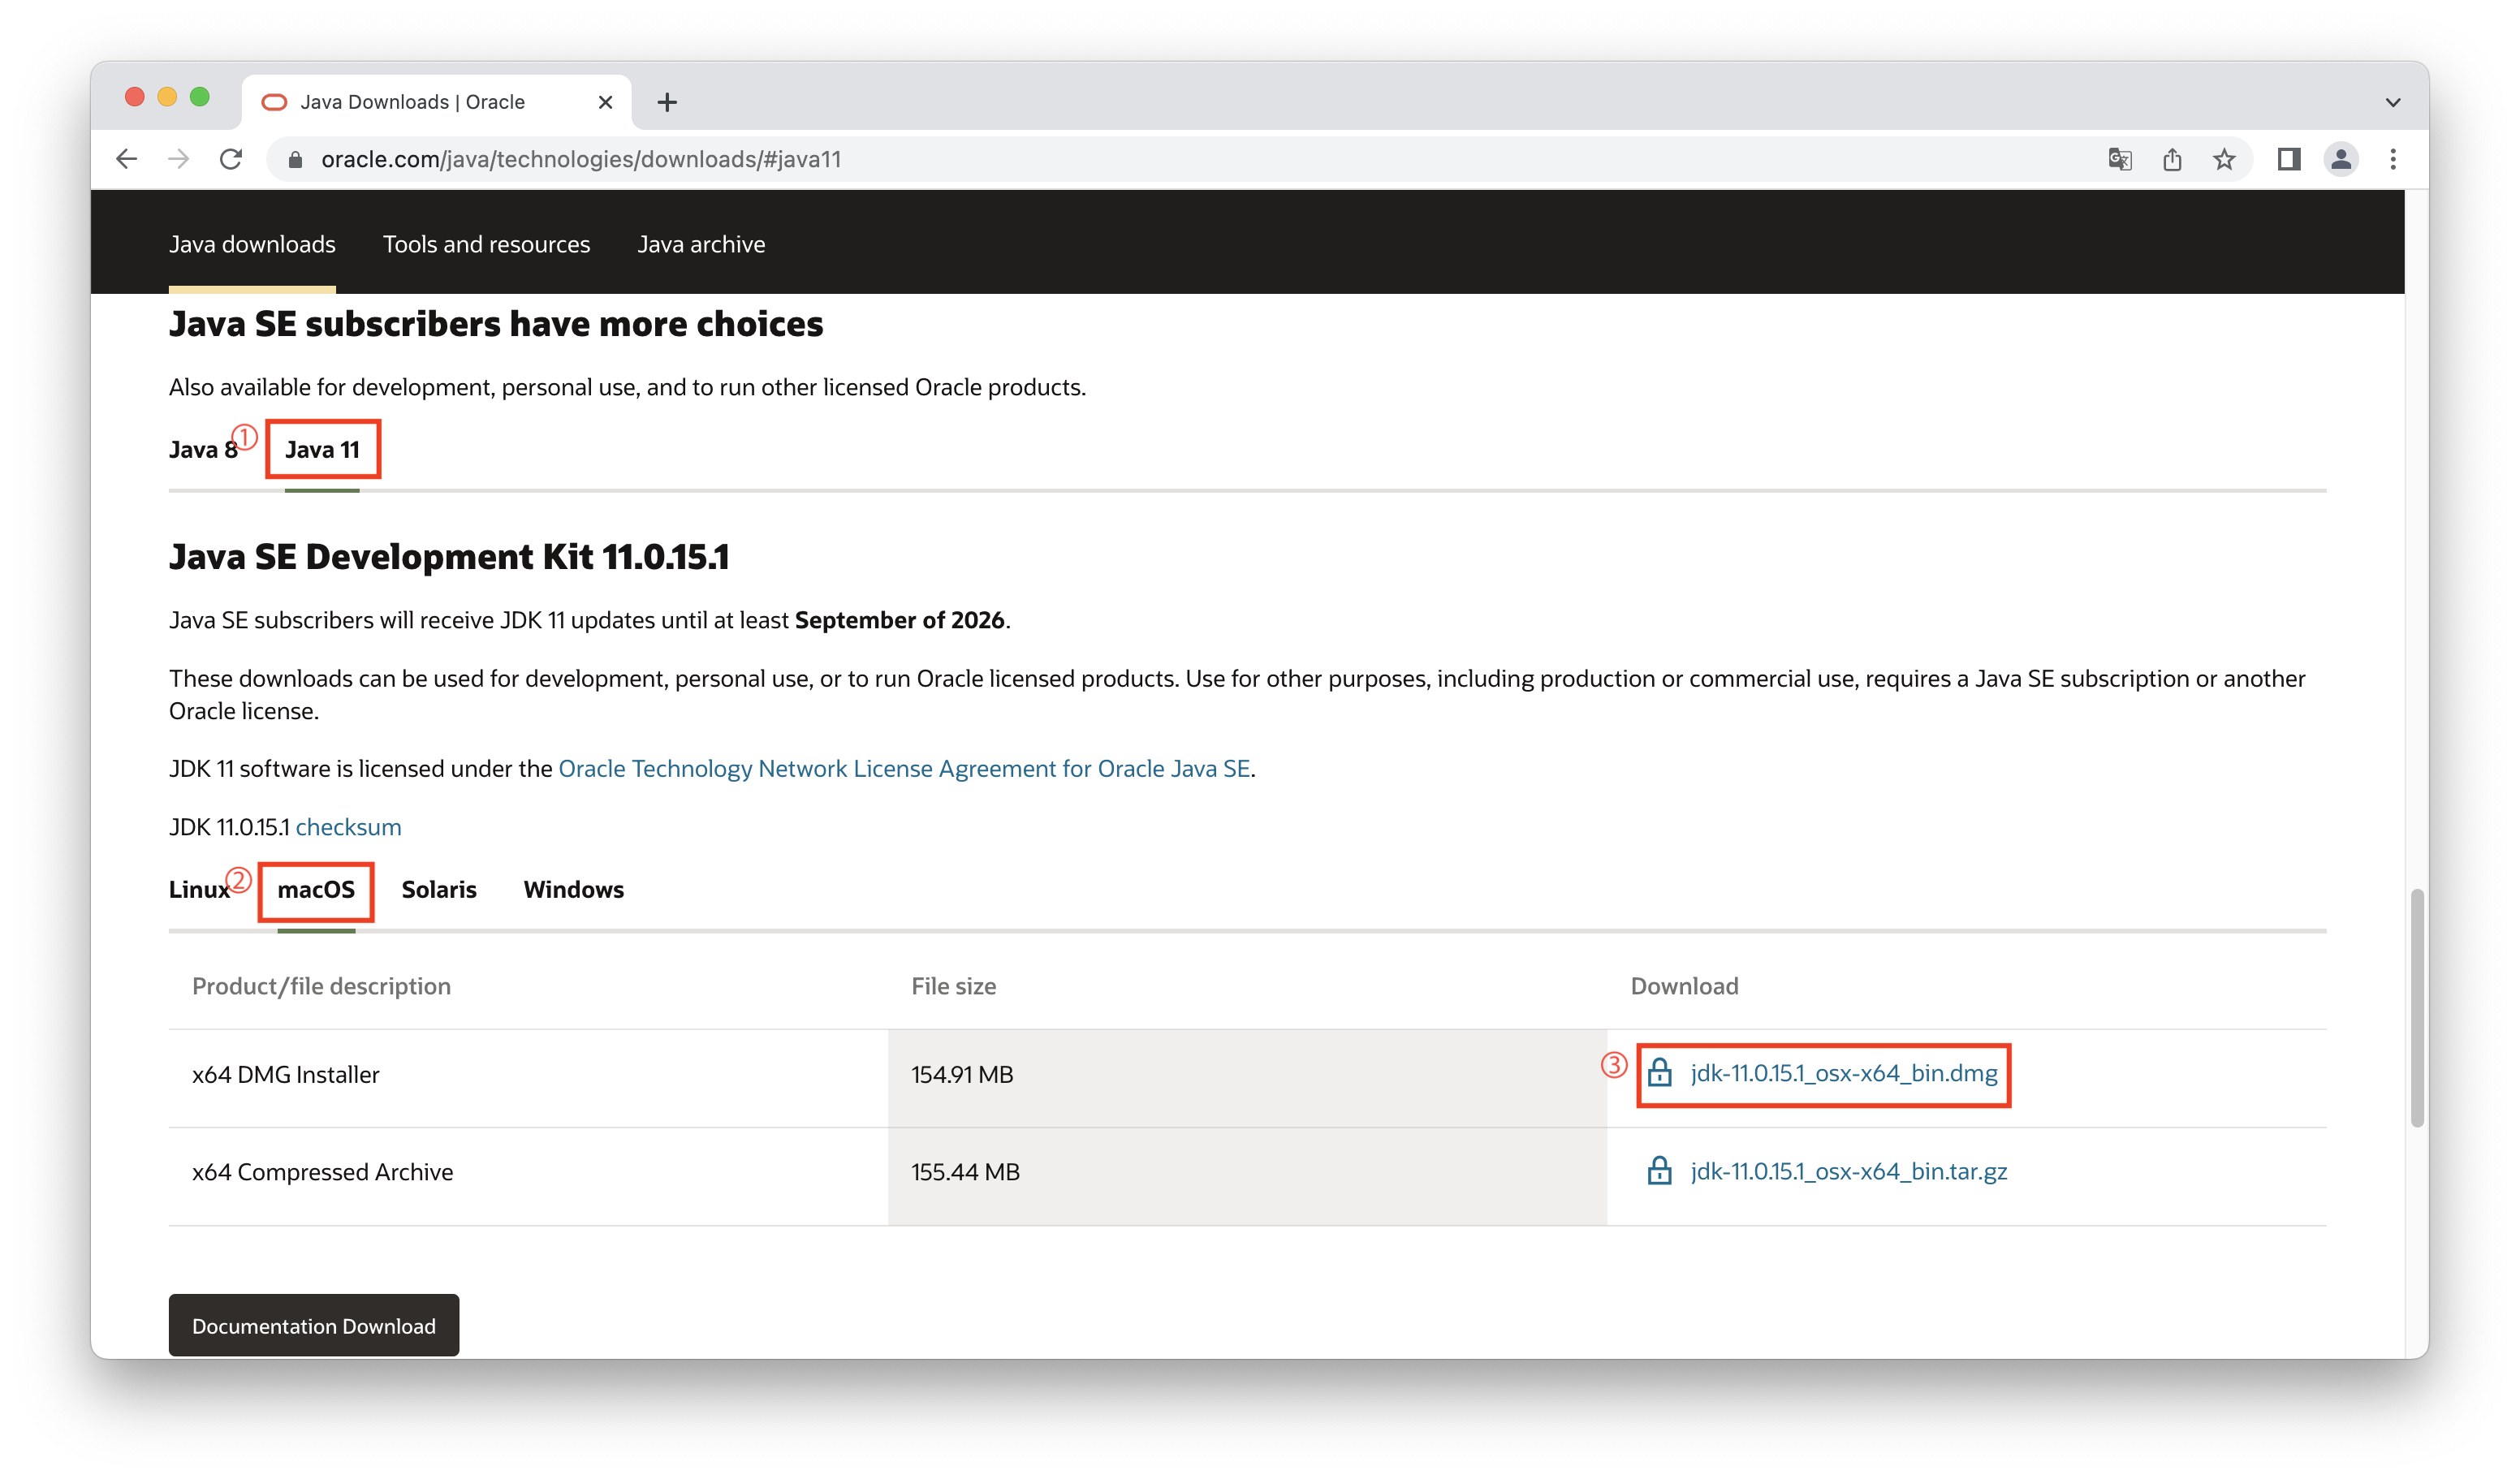This screenshot has height=1479, width=2520.
Task: Select the Linux platform tab
Action: [199, 889]
